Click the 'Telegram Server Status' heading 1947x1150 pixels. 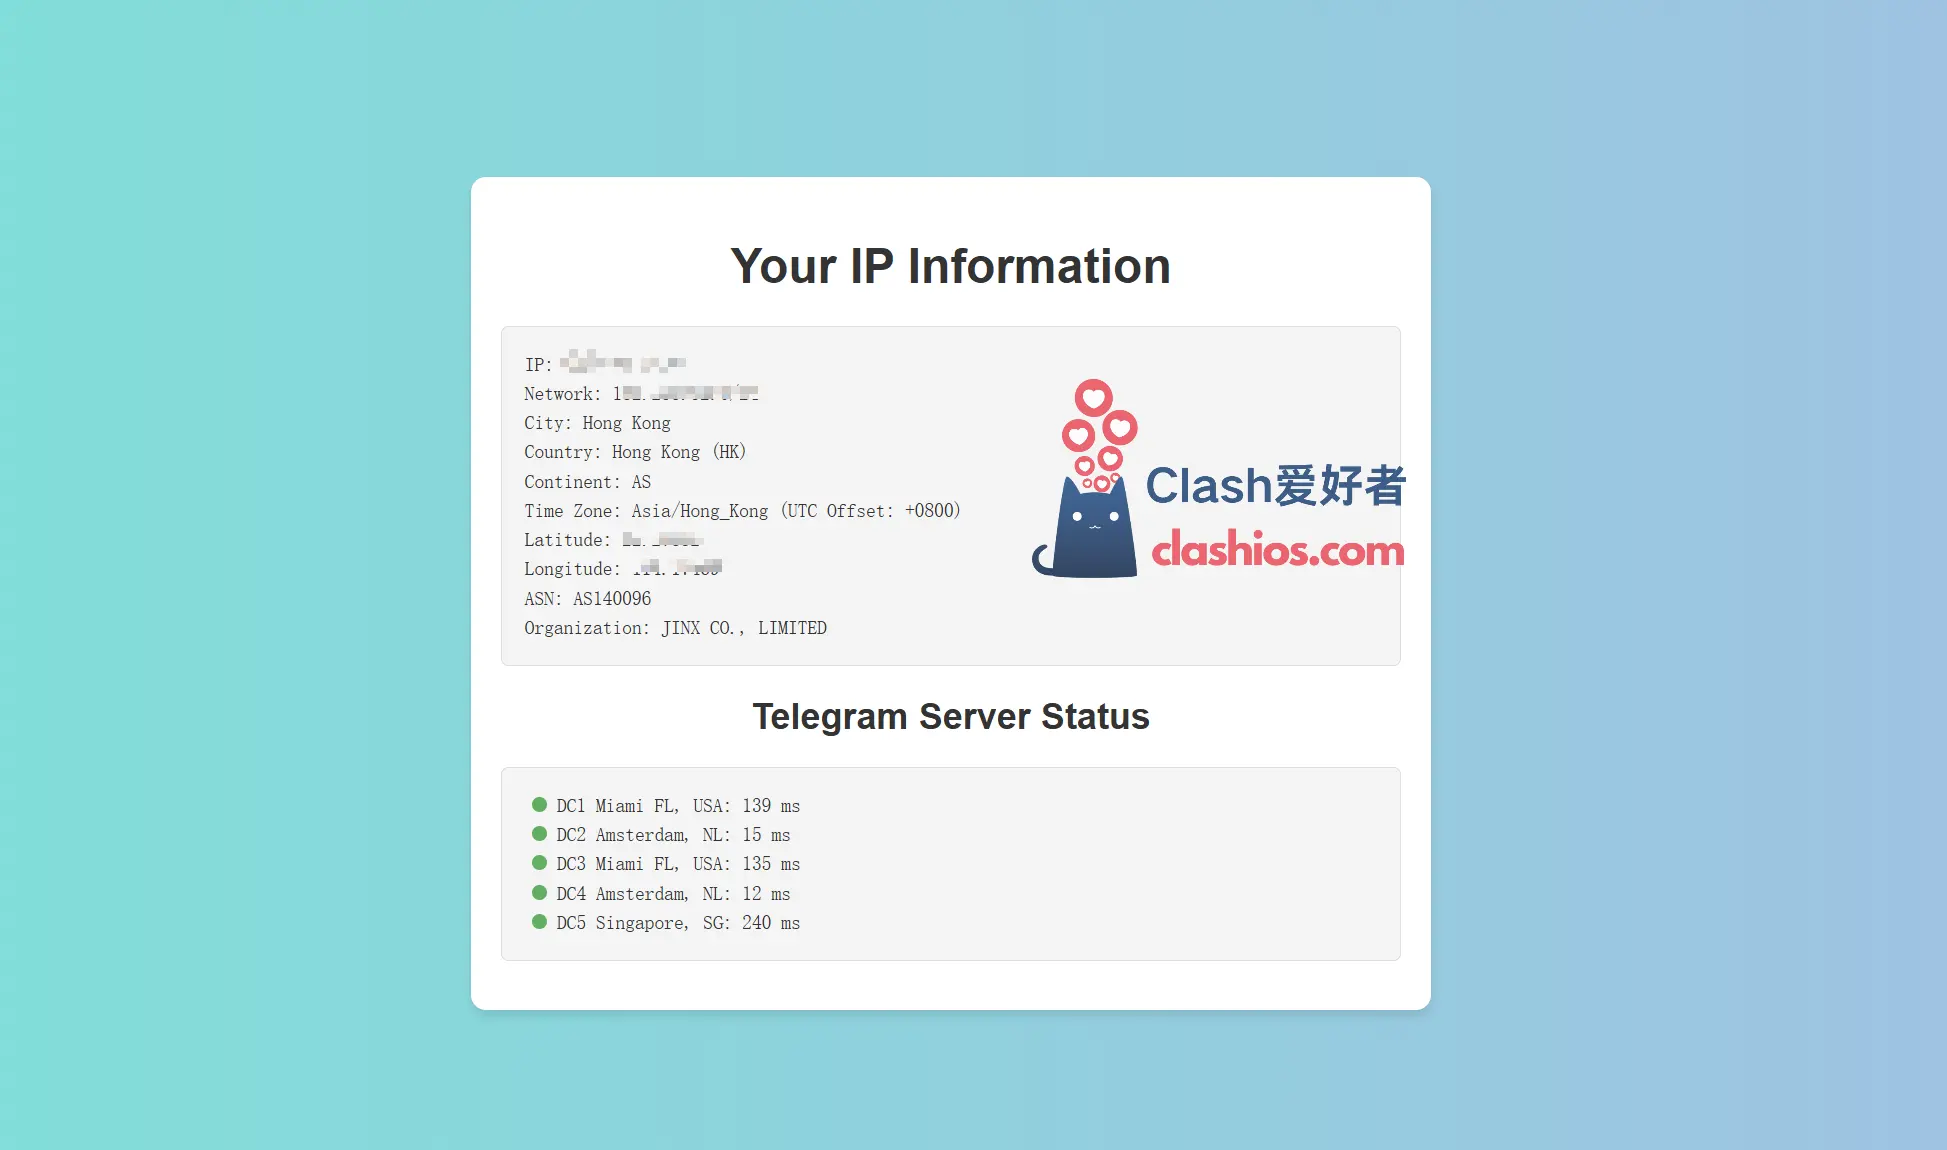[x=950, y=717]
